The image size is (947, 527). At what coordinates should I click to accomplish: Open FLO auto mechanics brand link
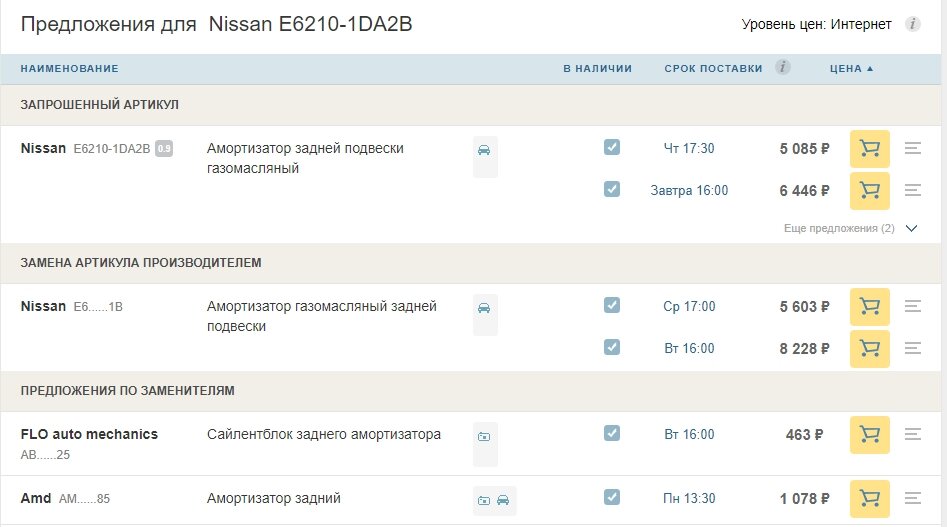(x=89, y=435)
